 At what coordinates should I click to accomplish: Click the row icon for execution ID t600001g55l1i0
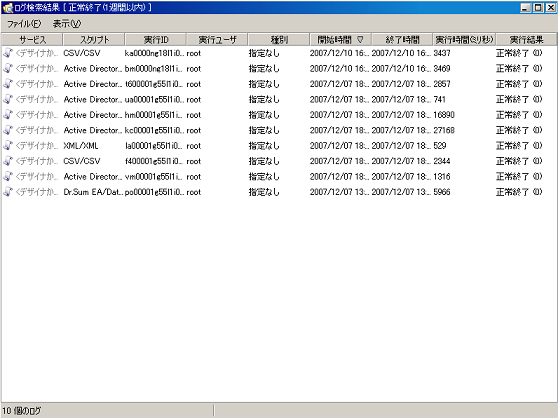(x=8, y=84)
